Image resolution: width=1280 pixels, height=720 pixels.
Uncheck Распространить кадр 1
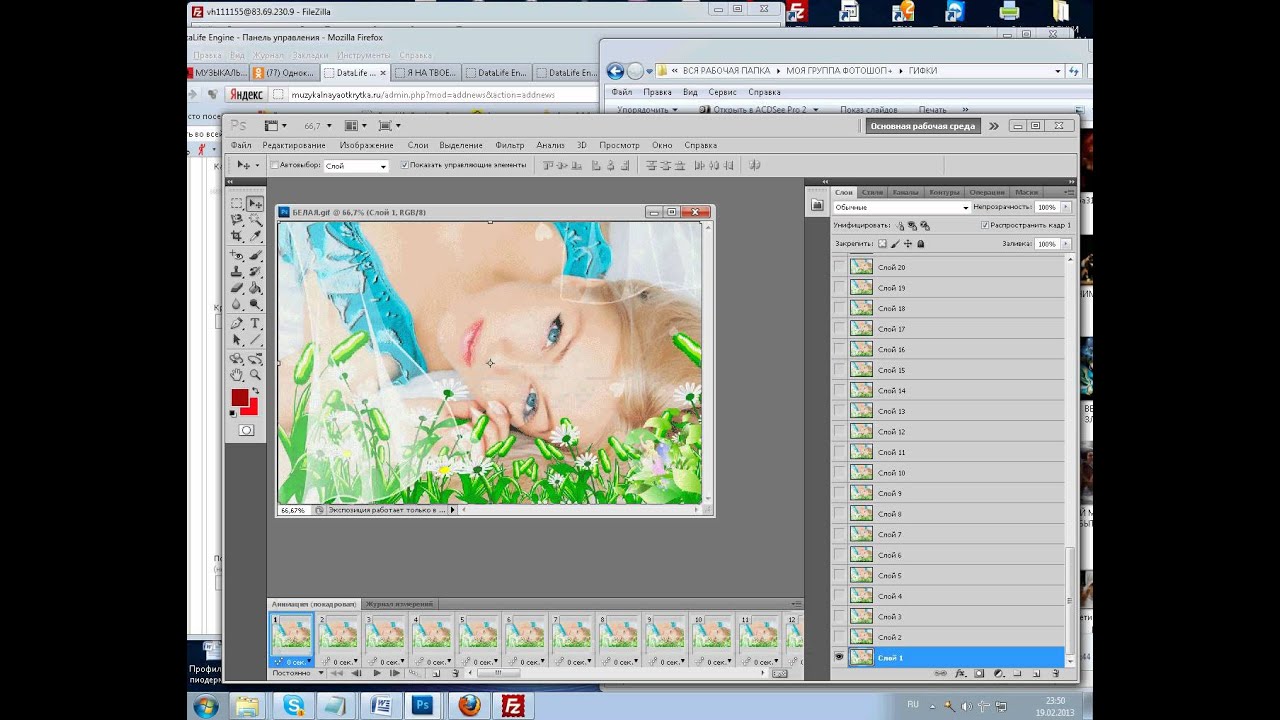[x=985, y=226]
